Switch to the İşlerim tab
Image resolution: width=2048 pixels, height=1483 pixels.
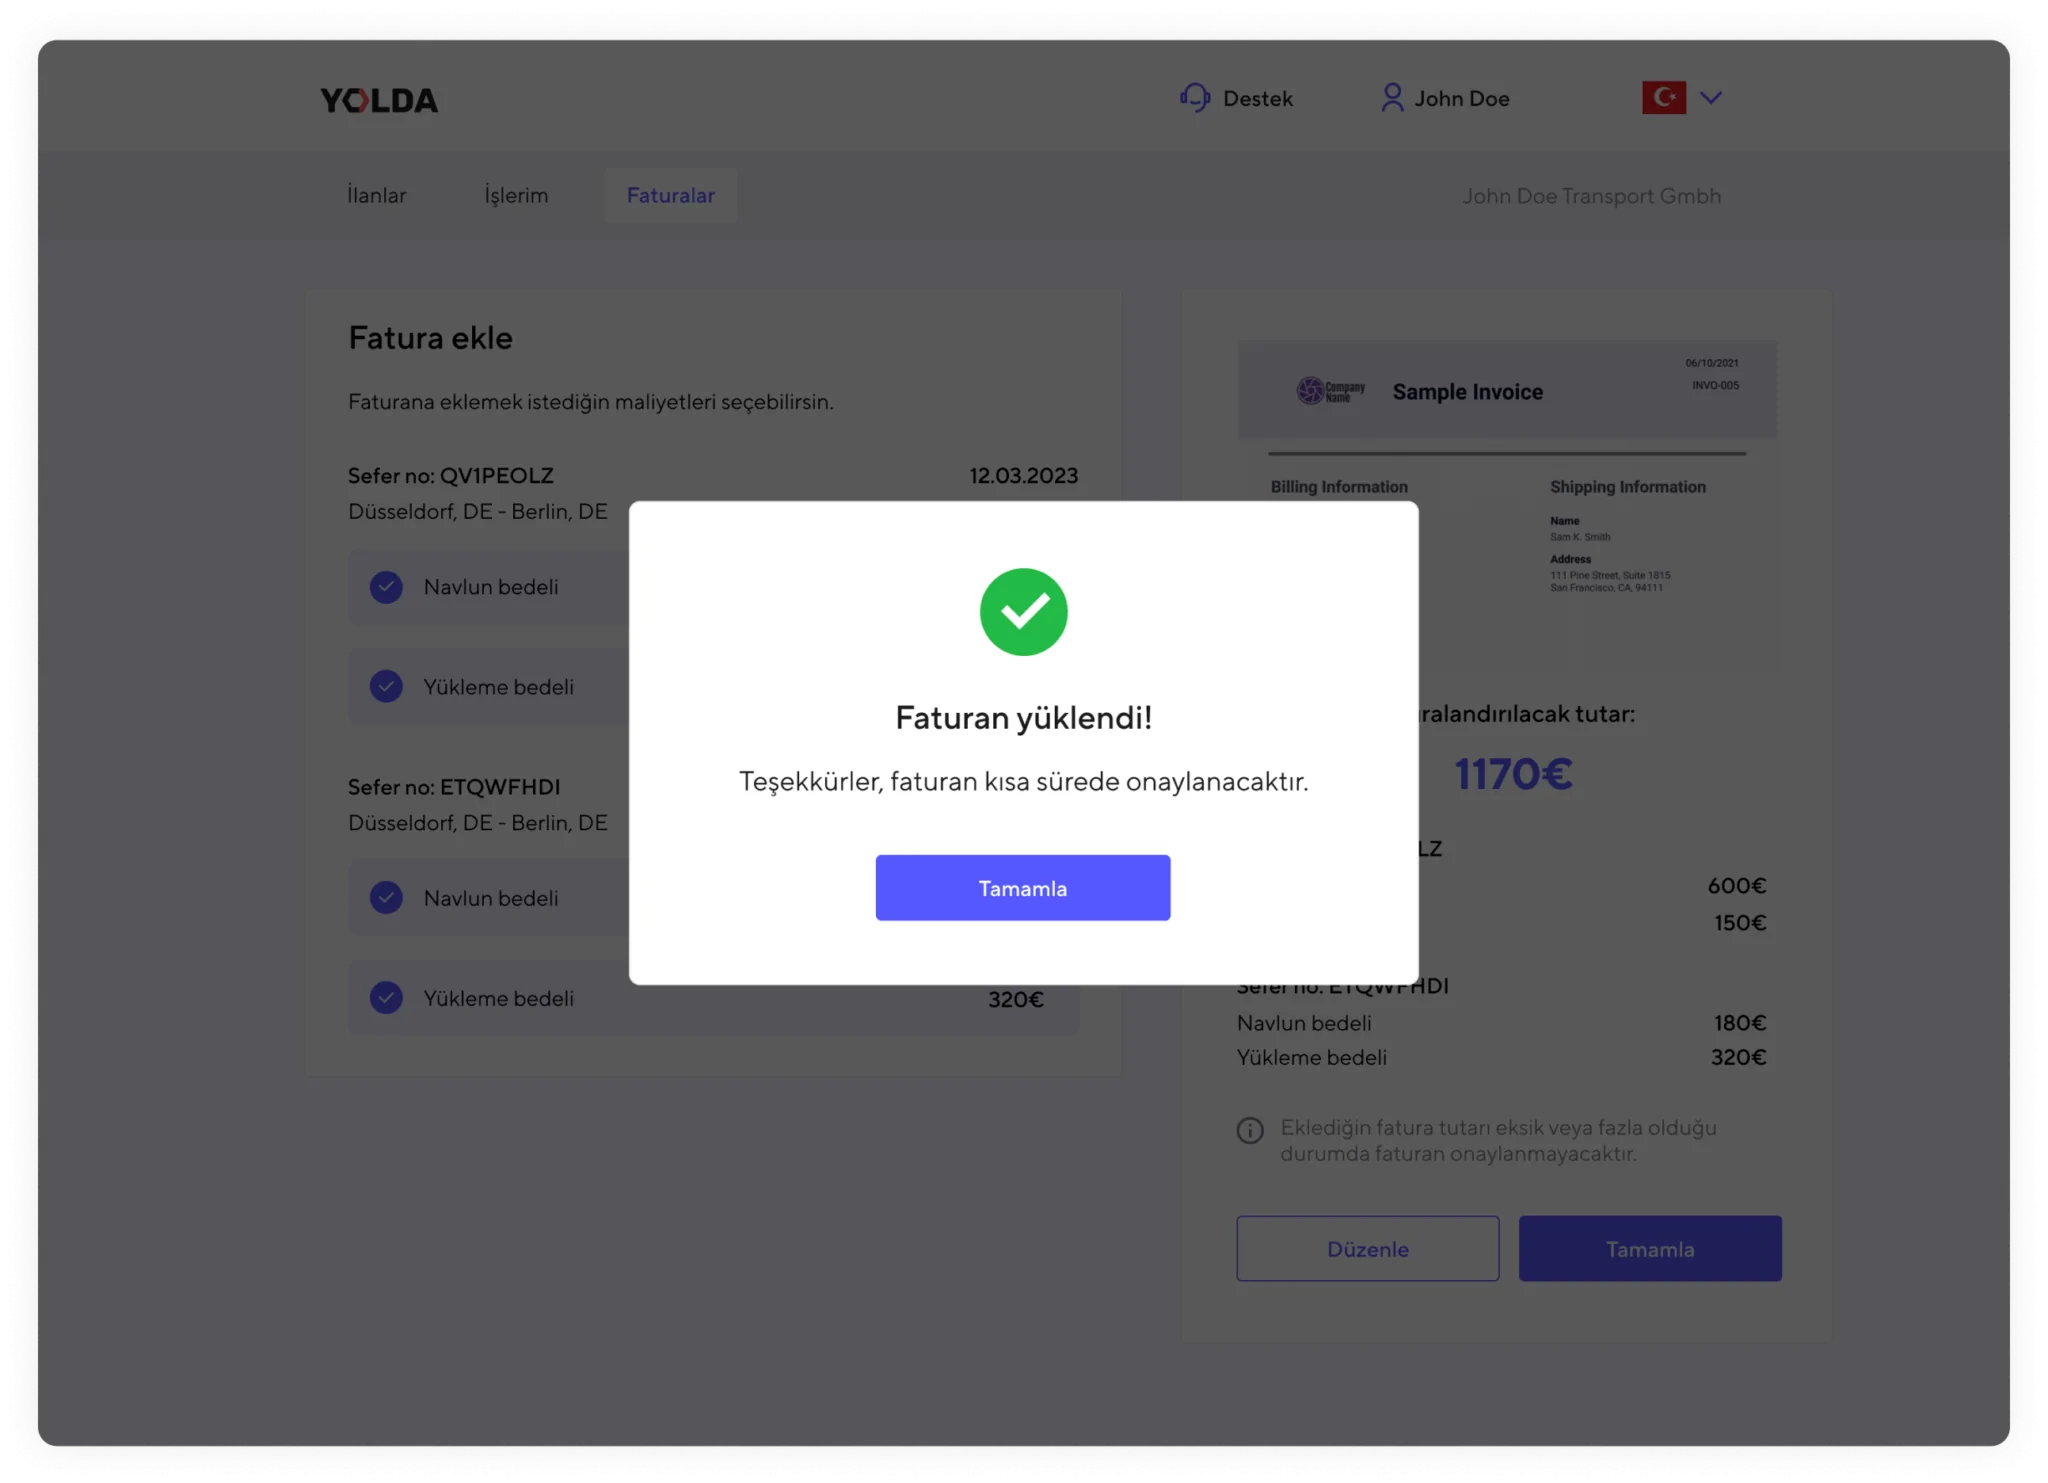(516, 195)
